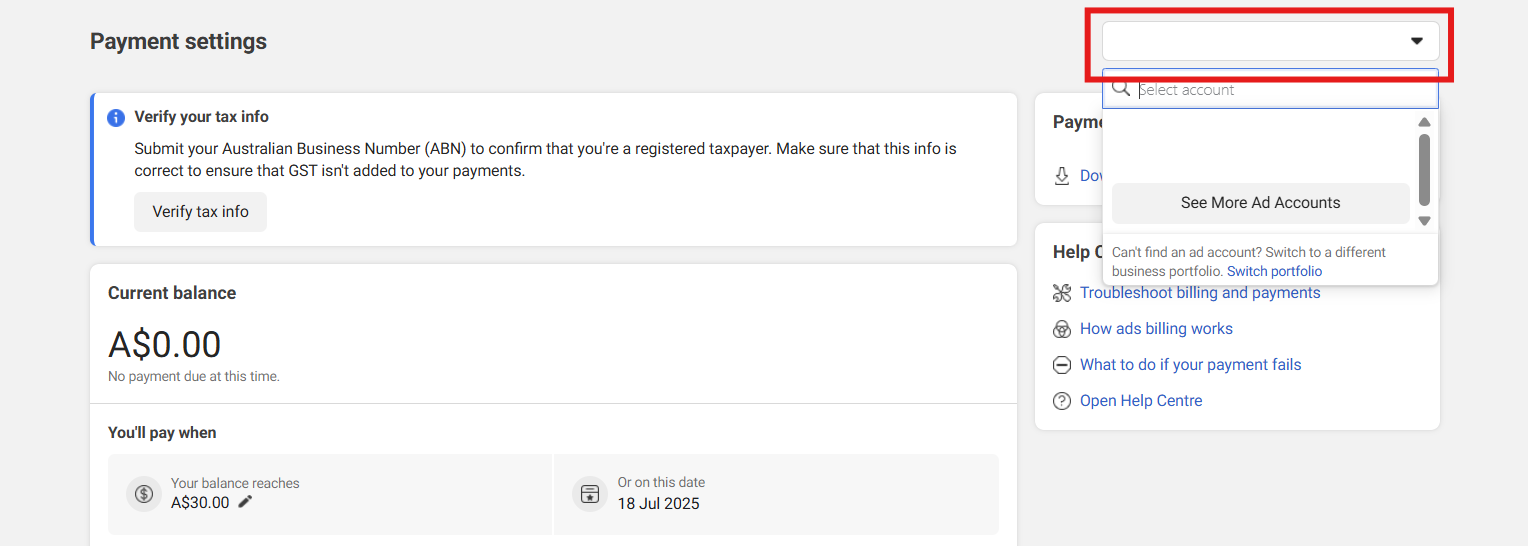Follow the Switch portfolio link
This screenshot has height=546, width=1528.
(1274, 271)
